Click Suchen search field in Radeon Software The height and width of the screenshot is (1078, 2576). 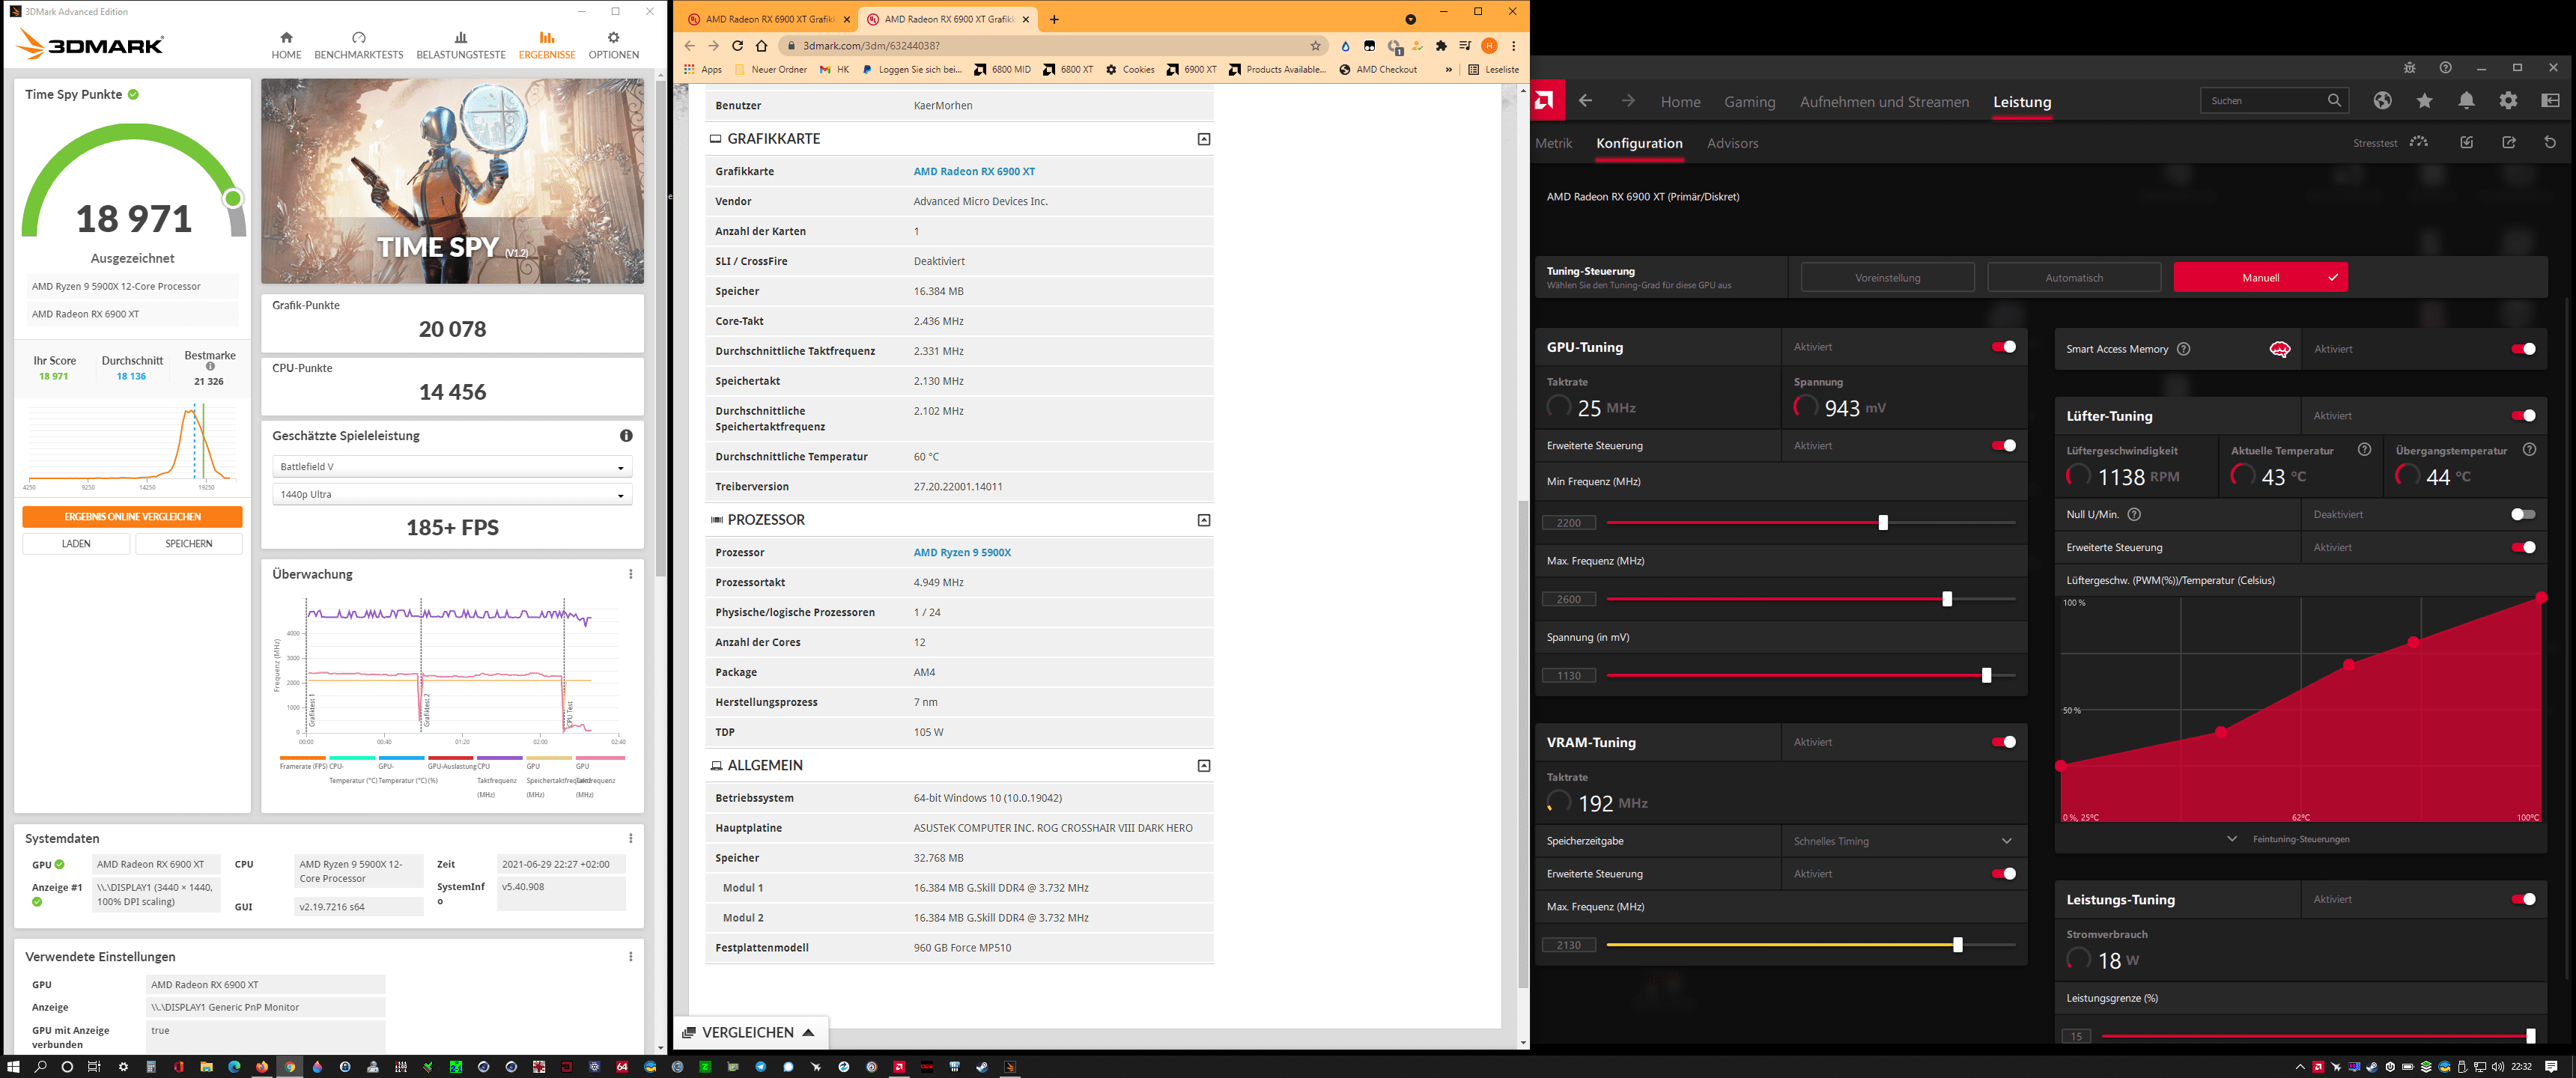(2274, 100)
